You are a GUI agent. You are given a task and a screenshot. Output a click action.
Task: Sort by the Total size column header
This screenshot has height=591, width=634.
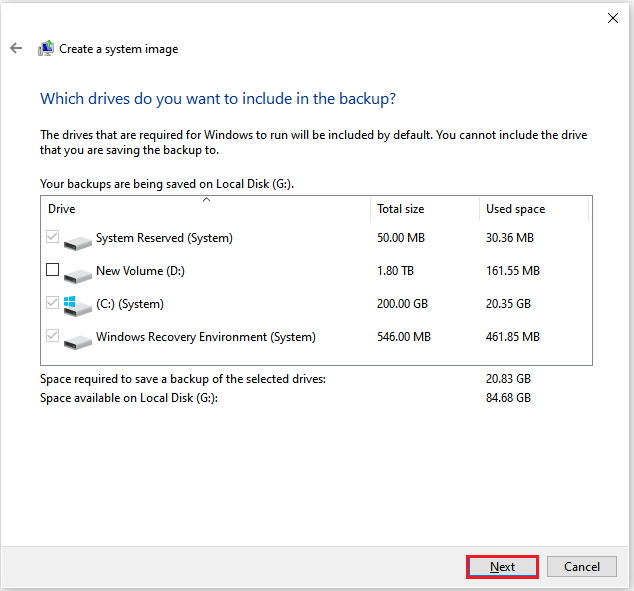[425, 209]
